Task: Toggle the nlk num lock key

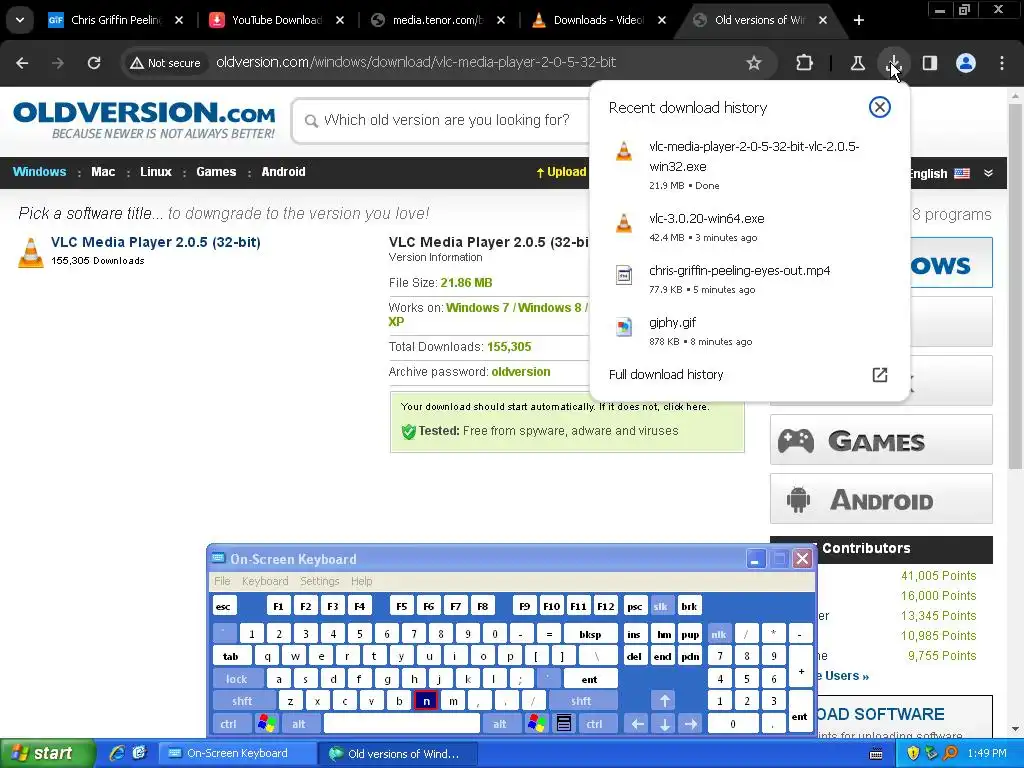Action: click(719, 634)
